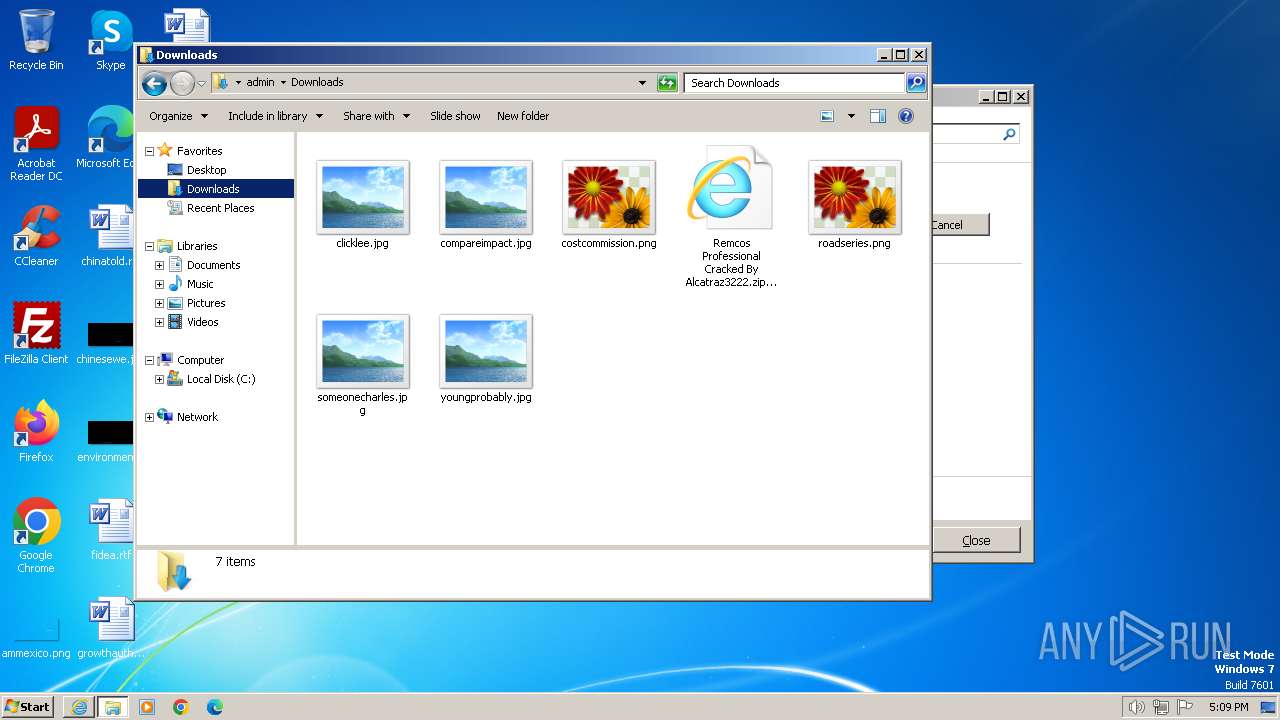Click the Recycle Bin desktop icon
The height and width of the screenshot is (720, 1280).
pos(36,40)
